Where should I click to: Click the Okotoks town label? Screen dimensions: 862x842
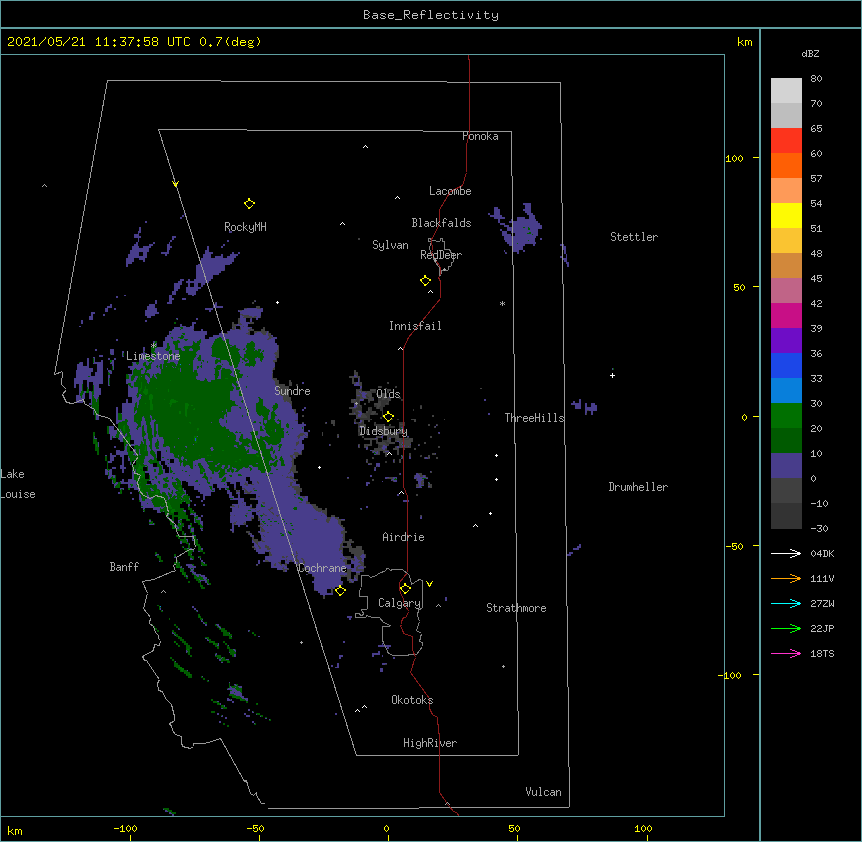point(412,700)
